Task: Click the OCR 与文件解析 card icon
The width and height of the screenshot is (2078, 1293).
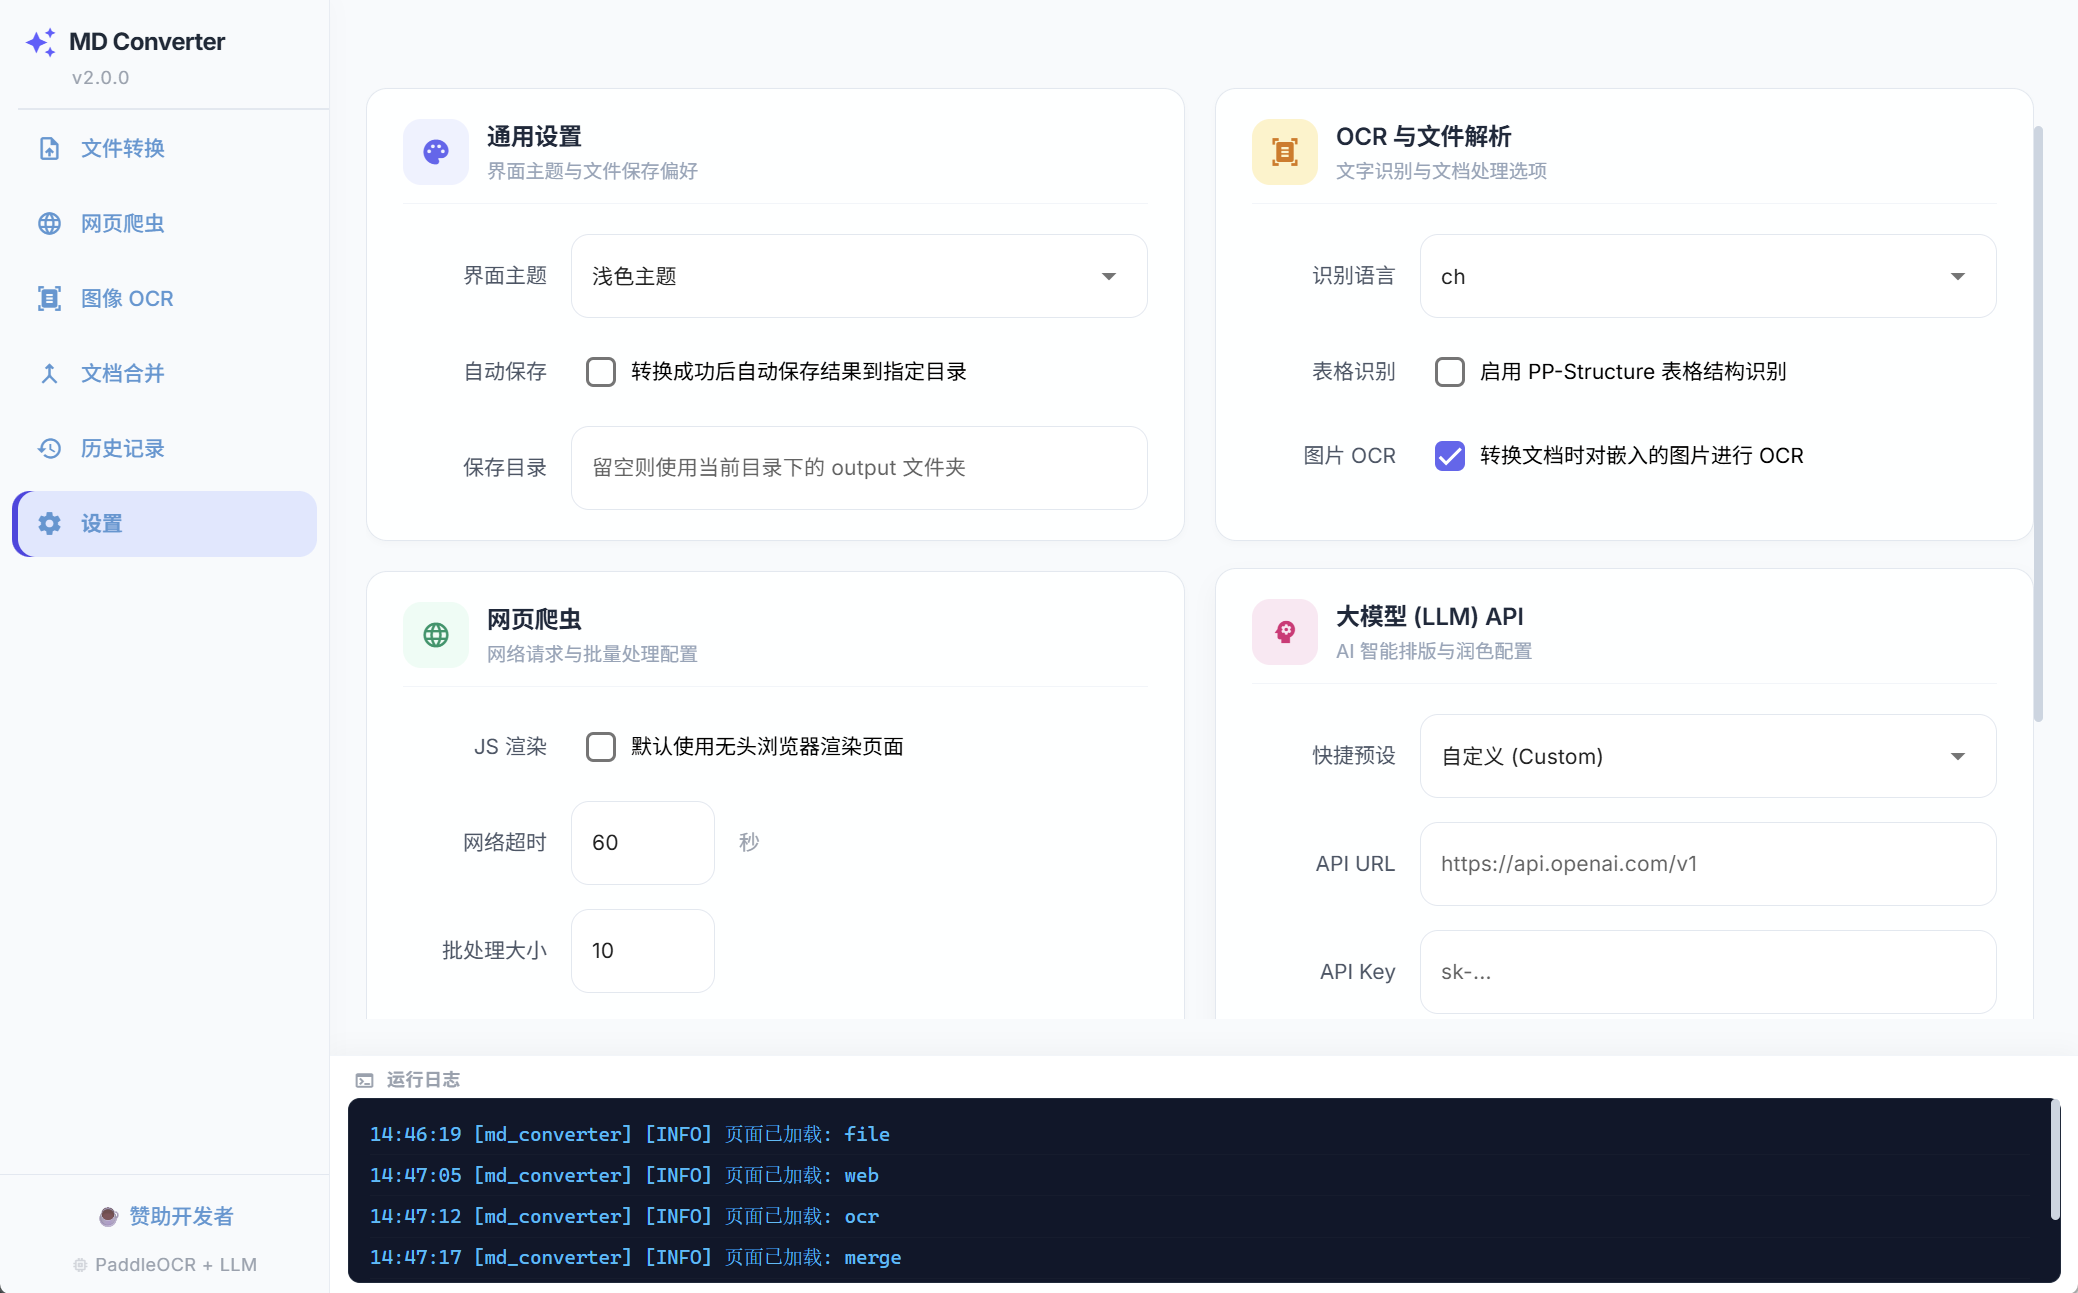Action: (x=1284, y=151)
